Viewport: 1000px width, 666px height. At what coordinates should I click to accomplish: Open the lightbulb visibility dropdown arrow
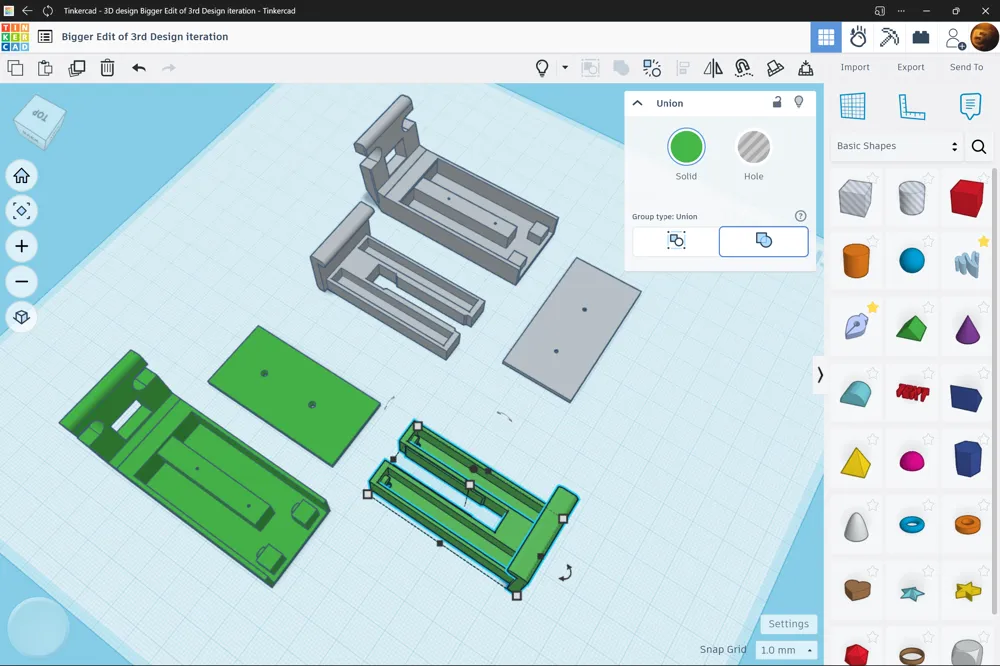[565, 67]
